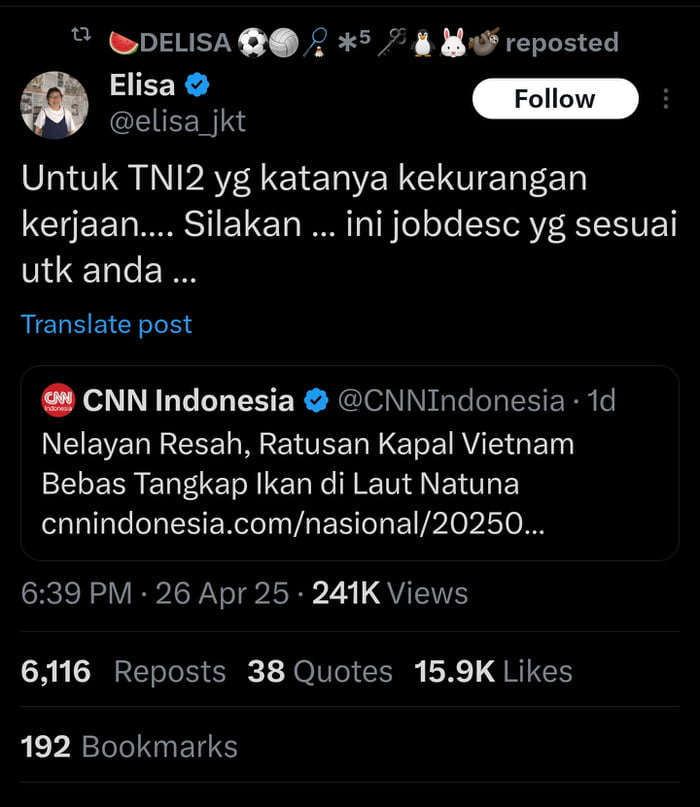Click the repost arrows icon above the post
This screenshot has height=807, width=700.
pos(81,33)
